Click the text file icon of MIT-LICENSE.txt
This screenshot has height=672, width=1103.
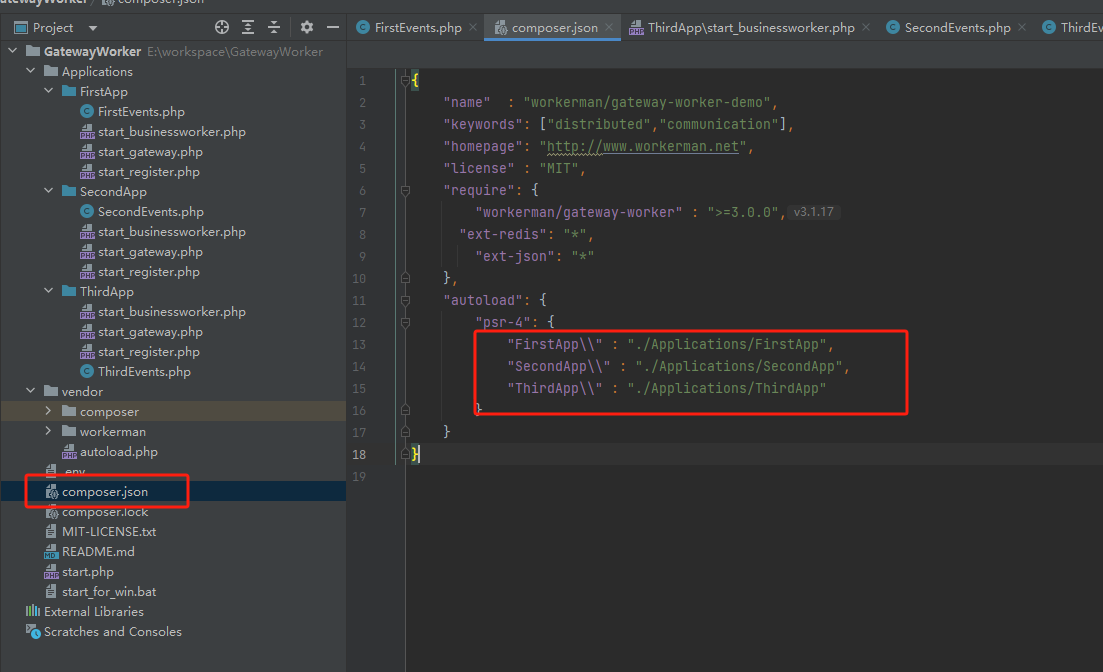coord(51,532)
